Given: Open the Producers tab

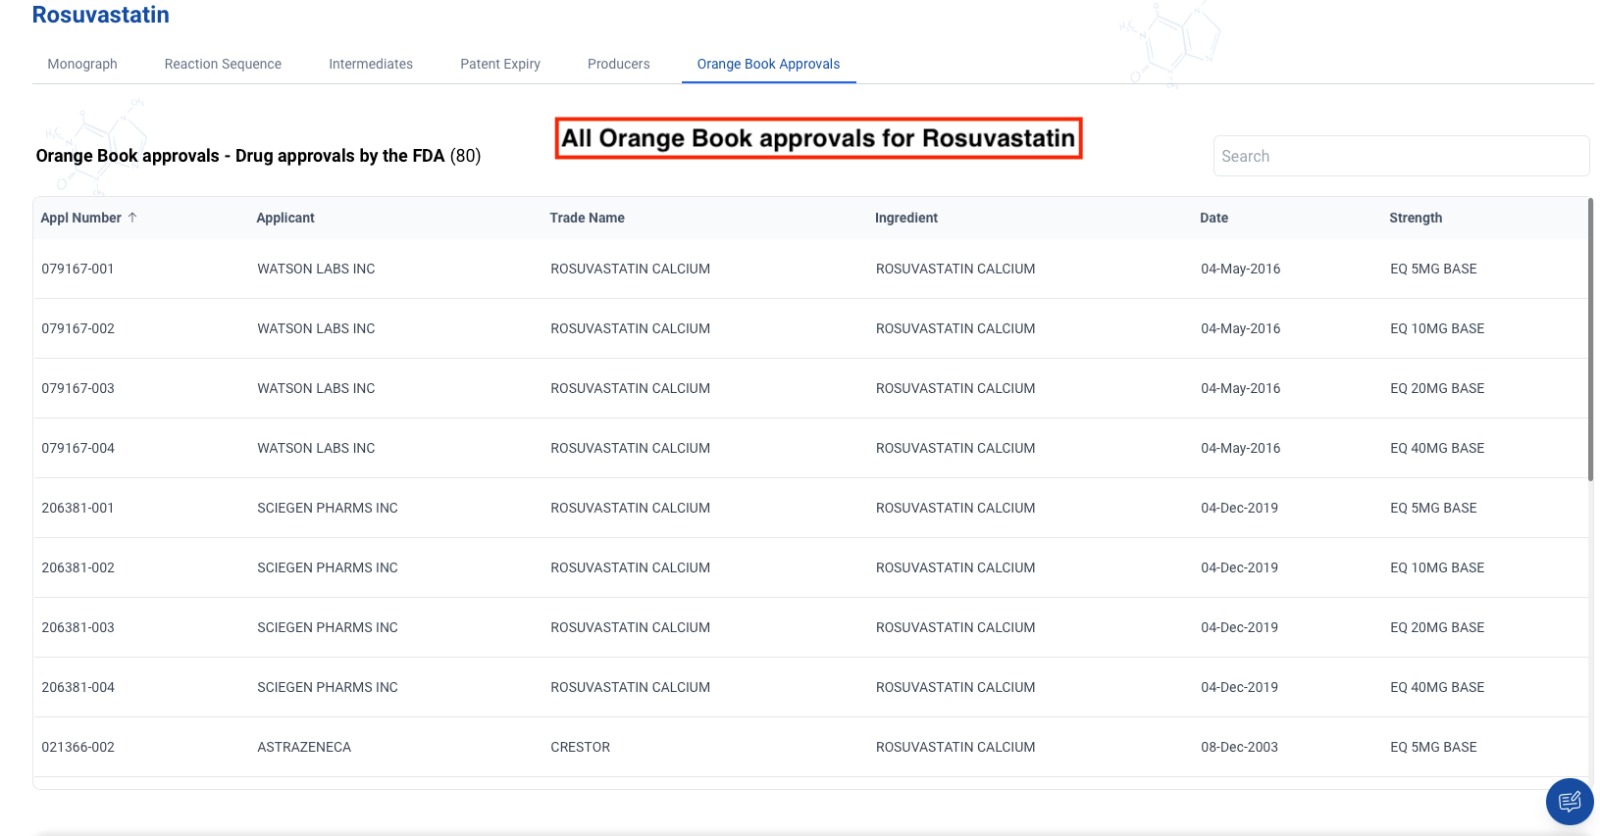Looking at the screenshot, I should (x=618, y=64).
